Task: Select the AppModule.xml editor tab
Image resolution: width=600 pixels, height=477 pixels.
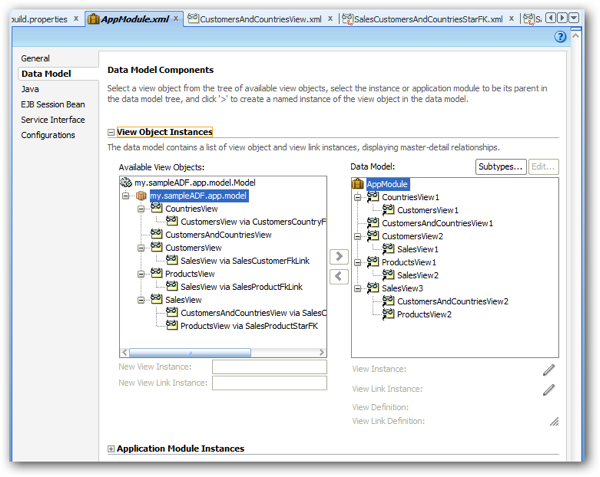Action: tap(134, 19)
